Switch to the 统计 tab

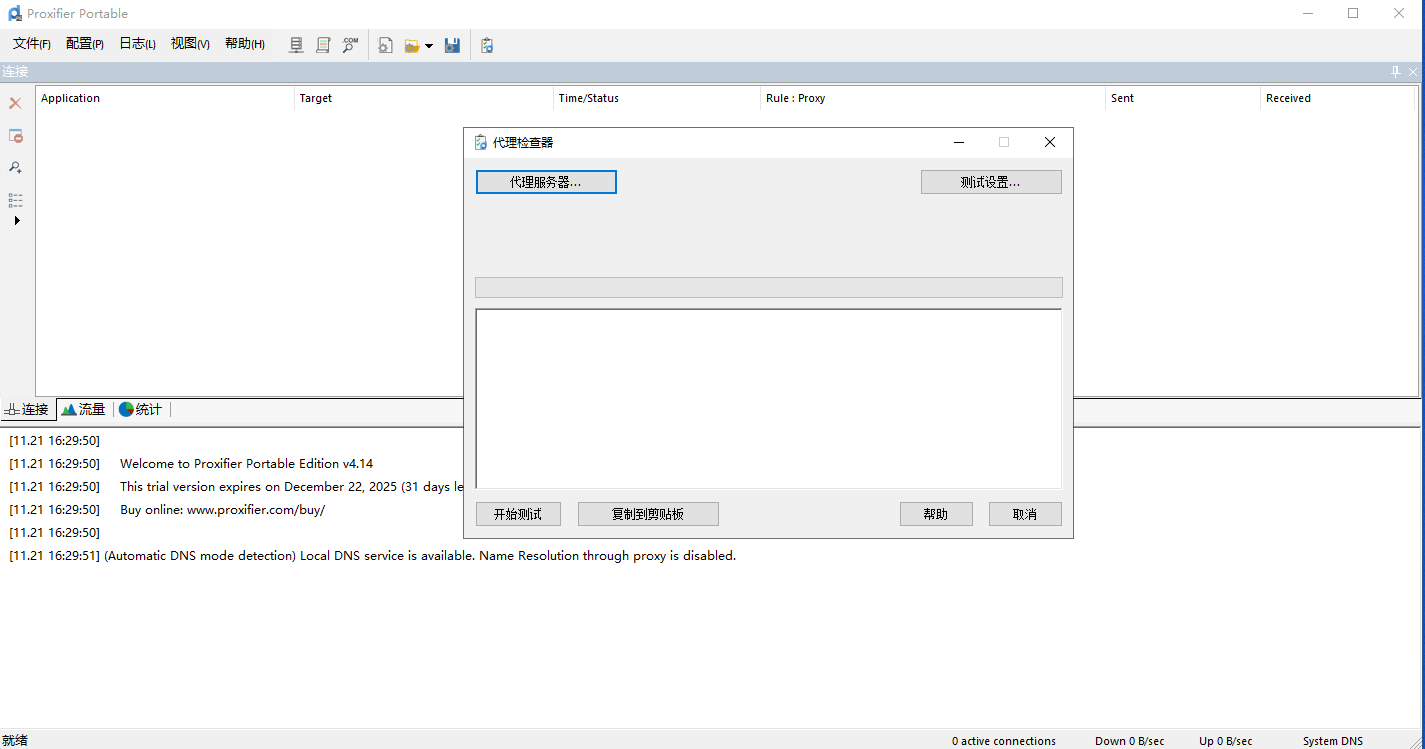click(141, 409)
